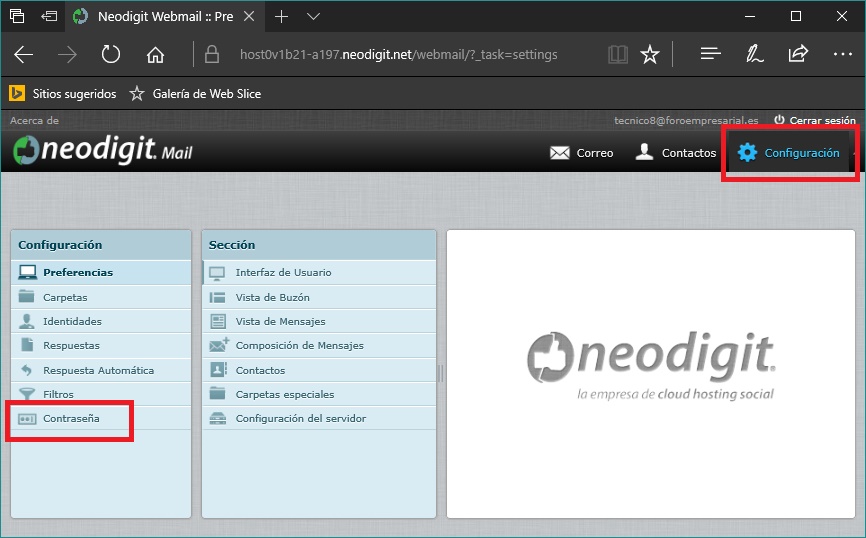This screenshot has width=866, height=538.
Task: Show set aside tabs icon
Action: 17,17
